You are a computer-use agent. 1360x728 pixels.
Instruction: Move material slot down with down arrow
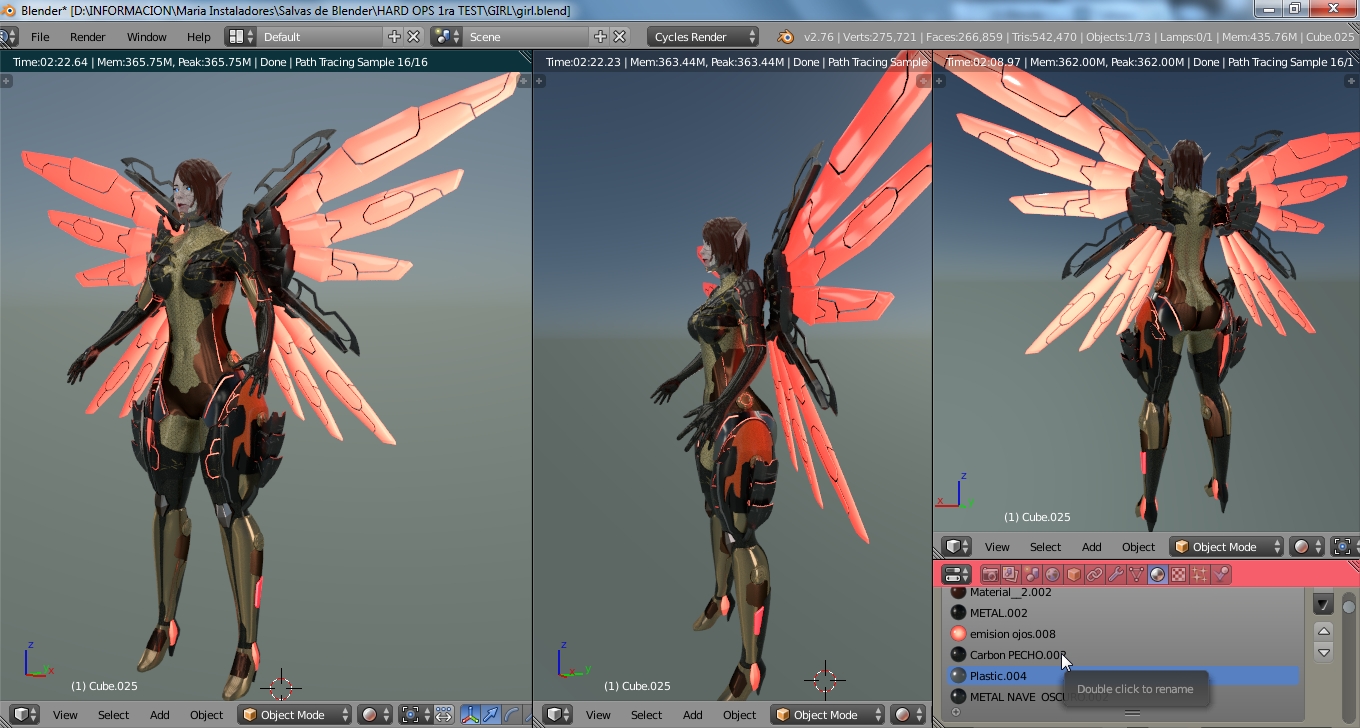(1324, 653)
